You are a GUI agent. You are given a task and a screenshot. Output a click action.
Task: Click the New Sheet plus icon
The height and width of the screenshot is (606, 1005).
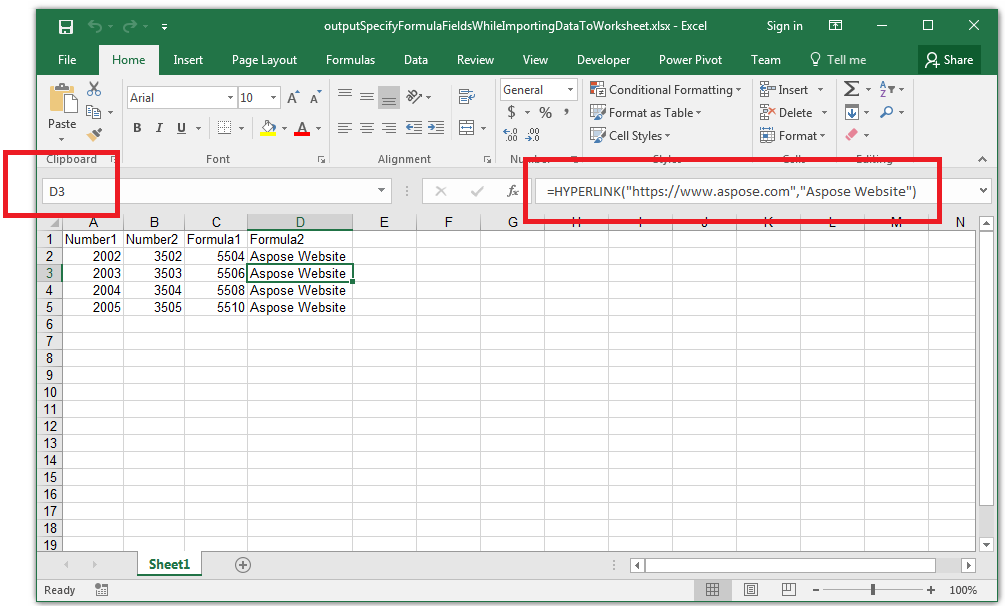click(242, 565)
